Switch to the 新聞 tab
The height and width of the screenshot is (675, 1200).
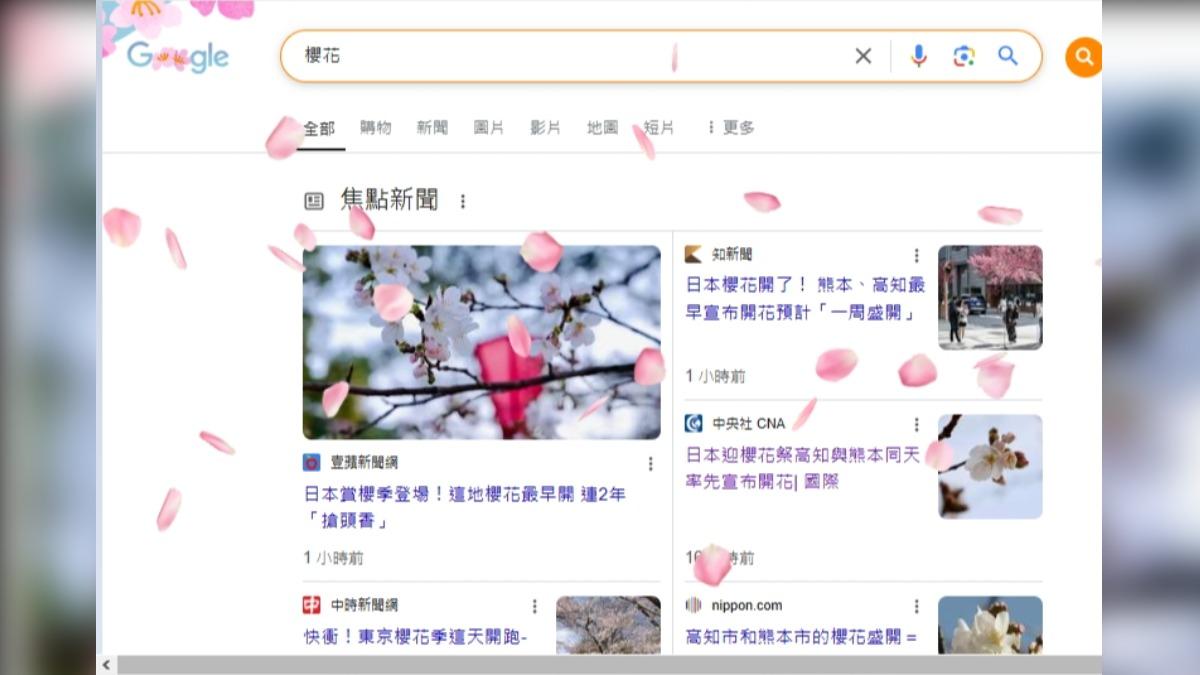432,128
